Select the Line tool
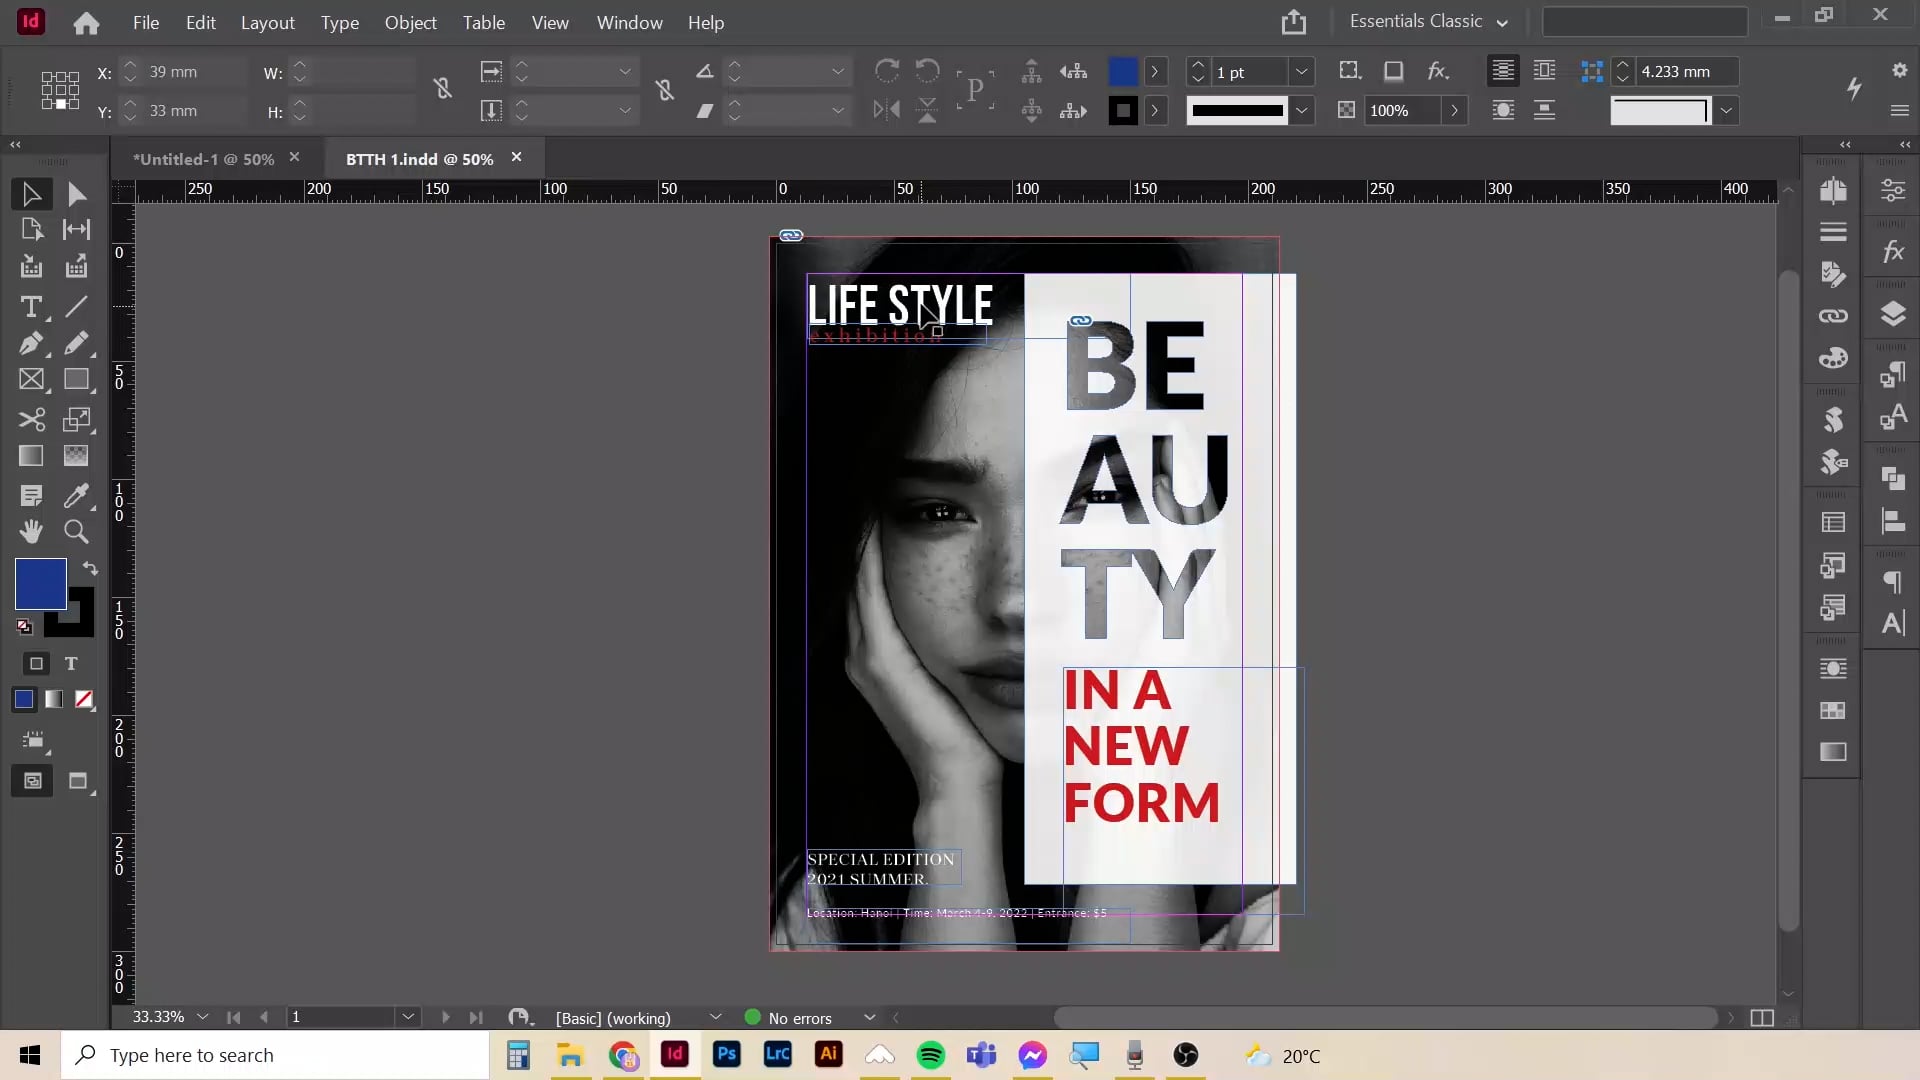The height and width of the screenshot is (1080, 1920). pos(76,307)
